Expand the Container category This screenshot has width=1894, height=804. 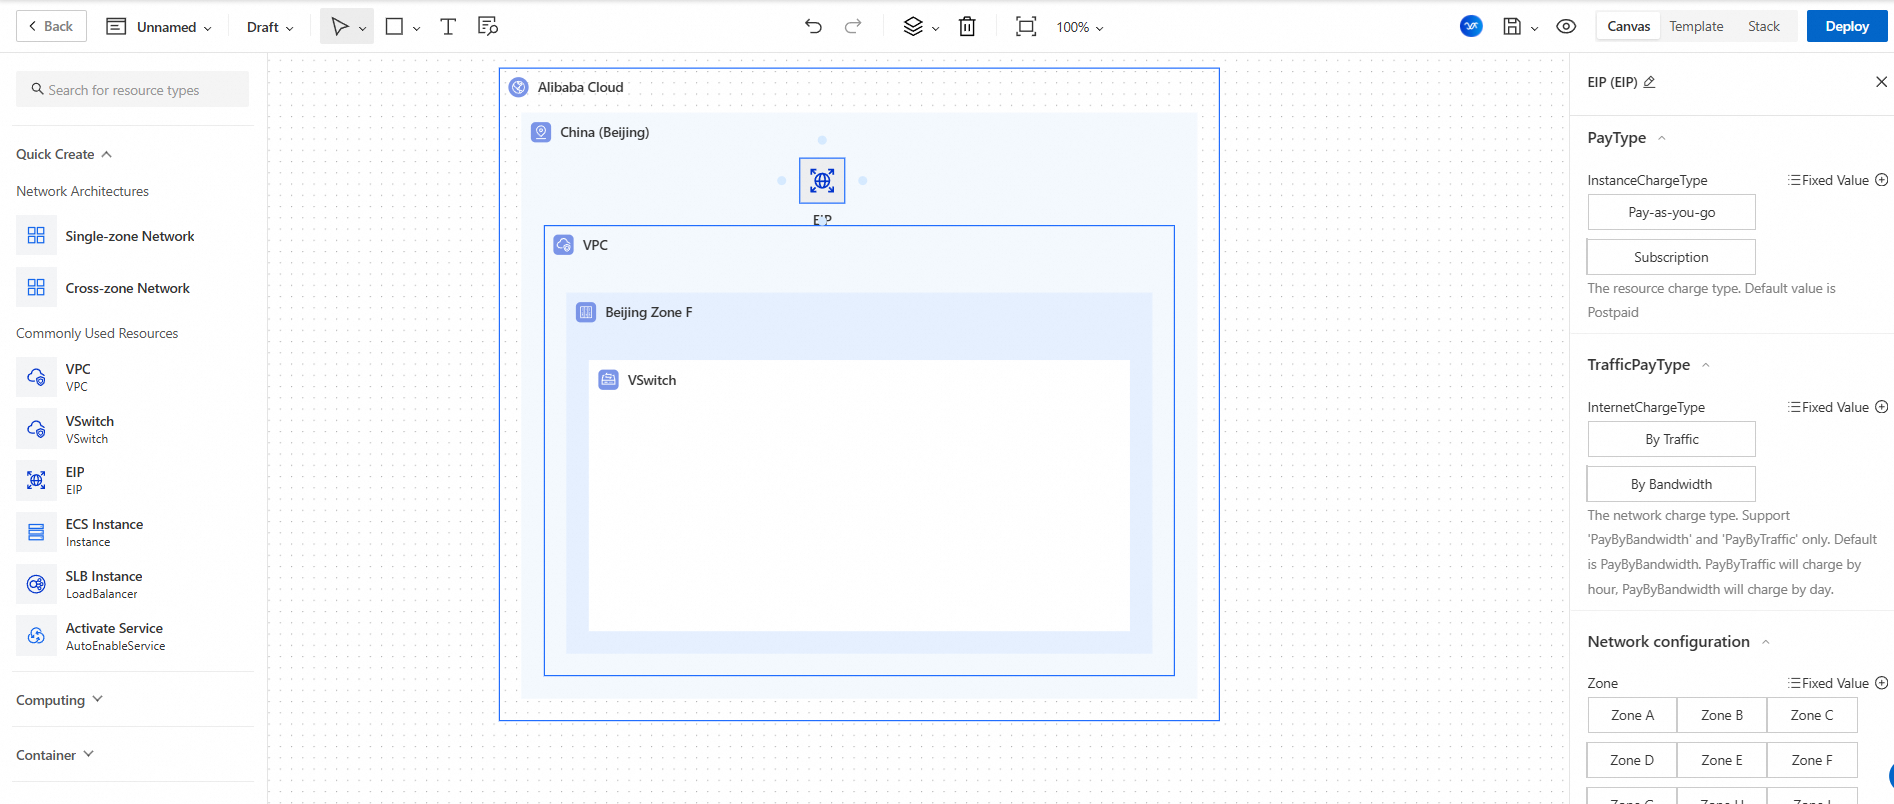pyautogui.click(x=55, y=755)
